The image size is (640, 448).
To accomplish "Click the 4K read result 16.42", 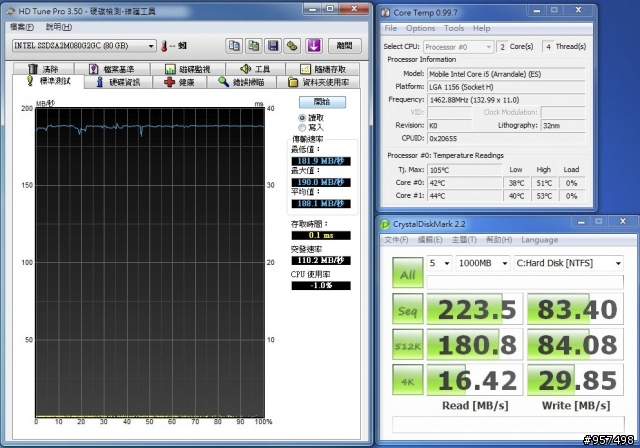I will point(475,380).
